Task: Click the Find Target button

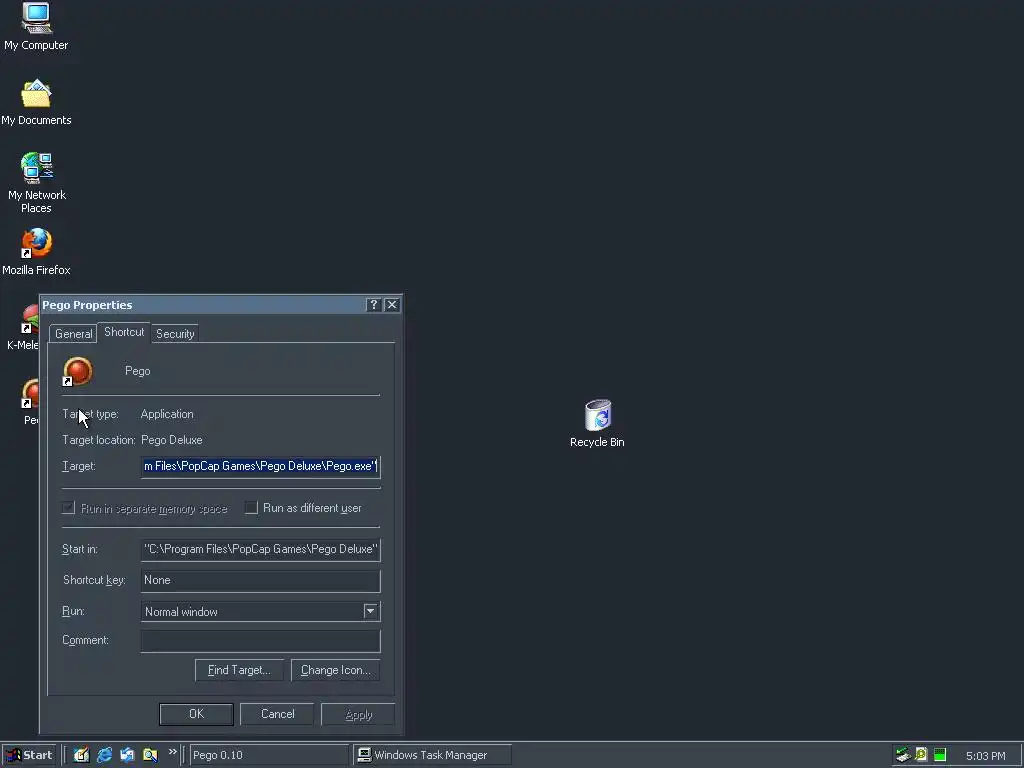Action: click(x=239, y=670)
